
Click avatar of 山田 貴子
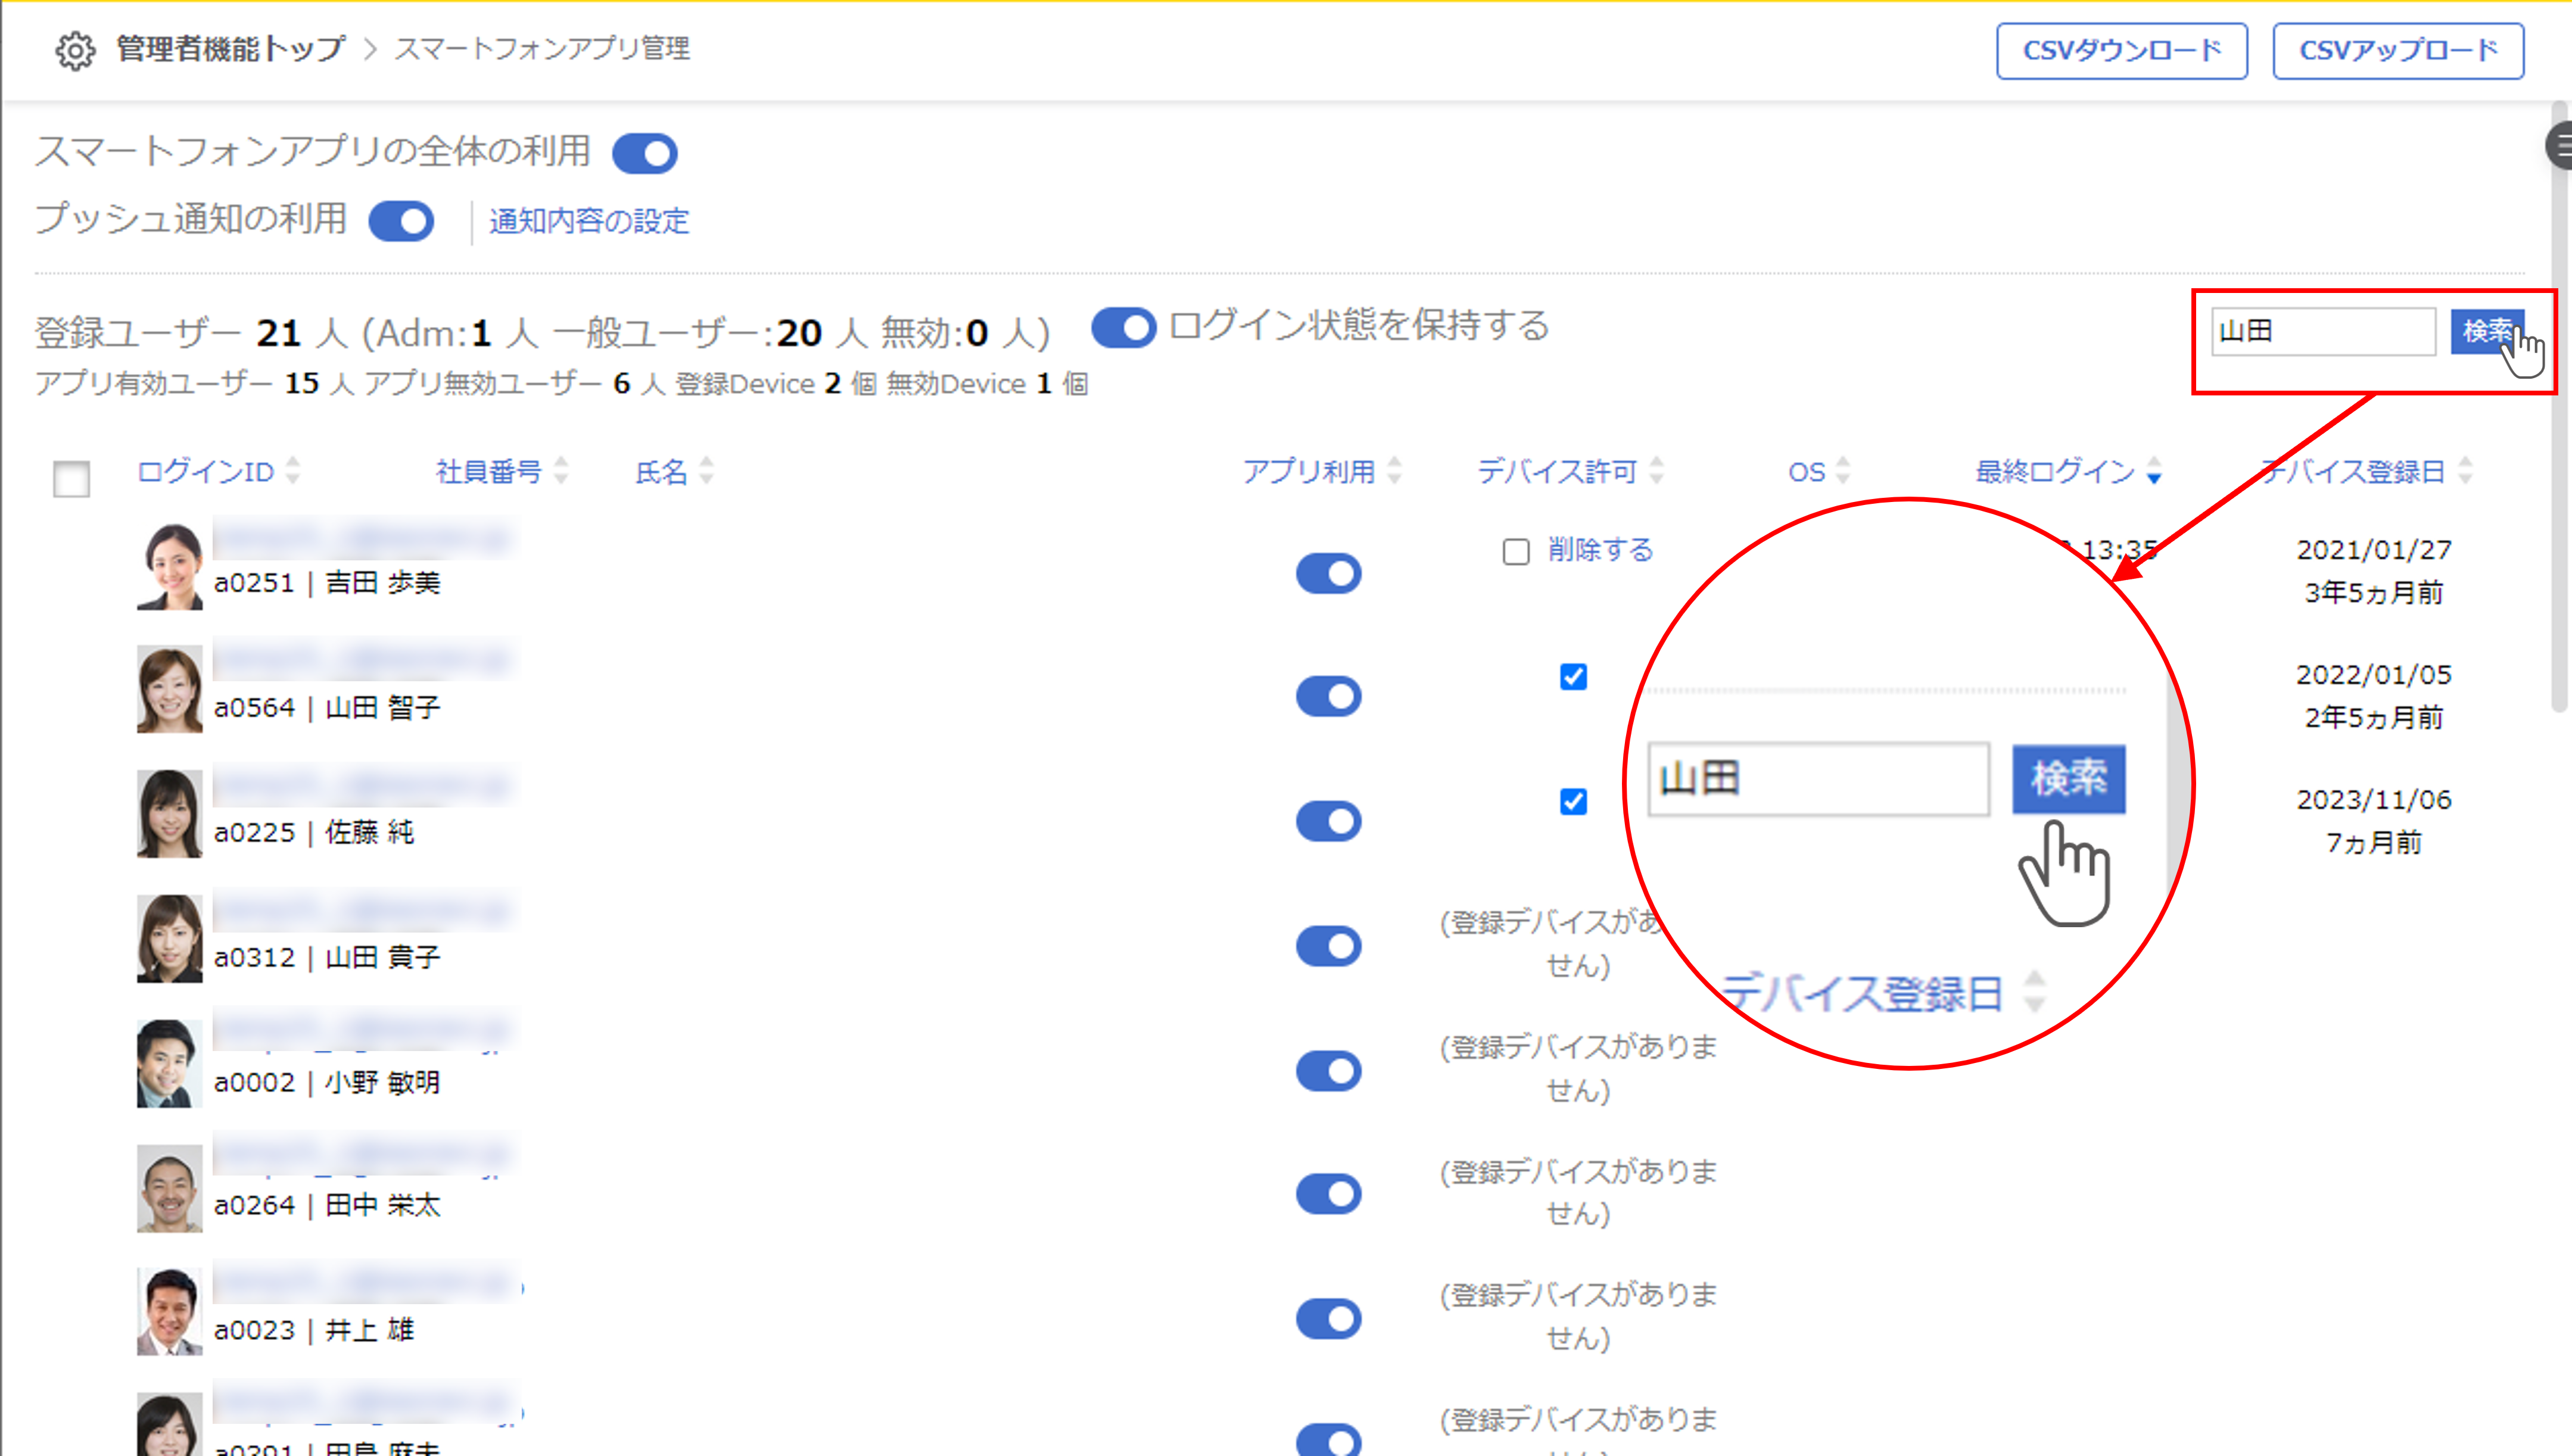[169, 939]
